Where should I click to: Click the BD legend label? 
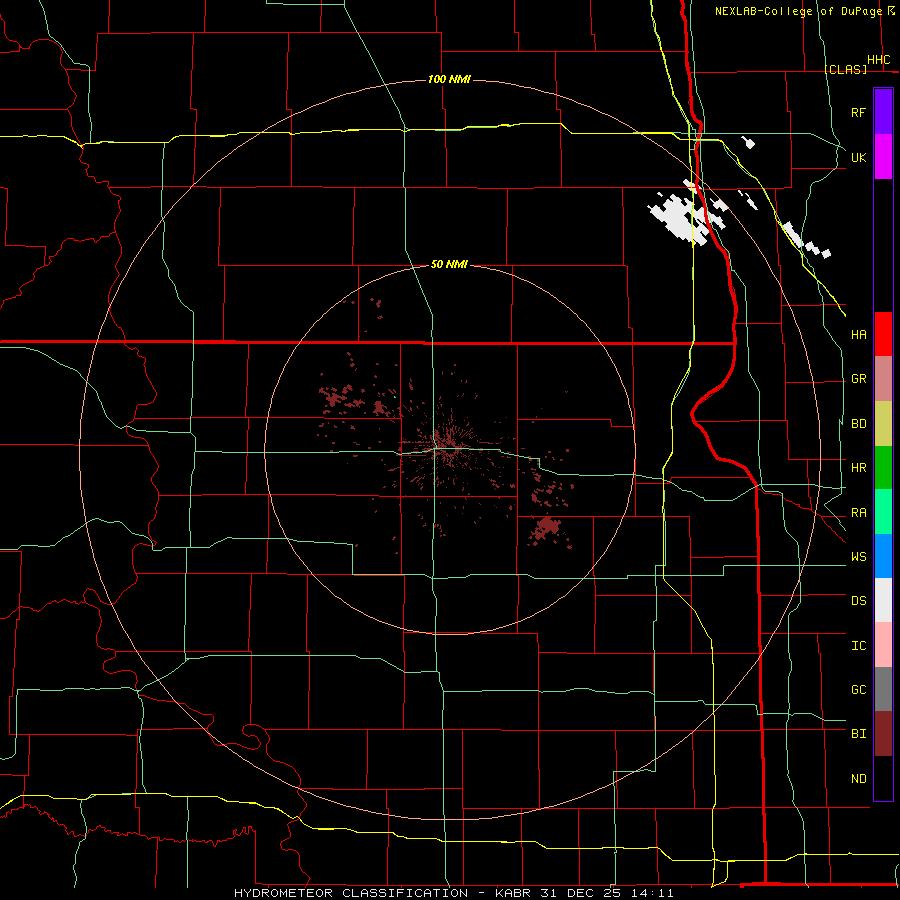[x=858, y=424]
